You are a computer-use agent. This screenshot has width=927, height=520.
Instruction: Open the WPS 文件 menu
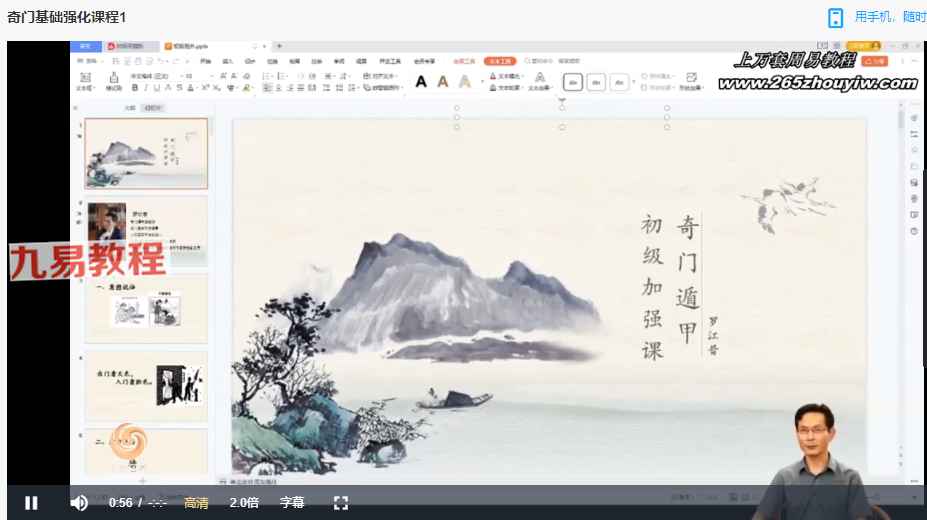coord(90,61)
